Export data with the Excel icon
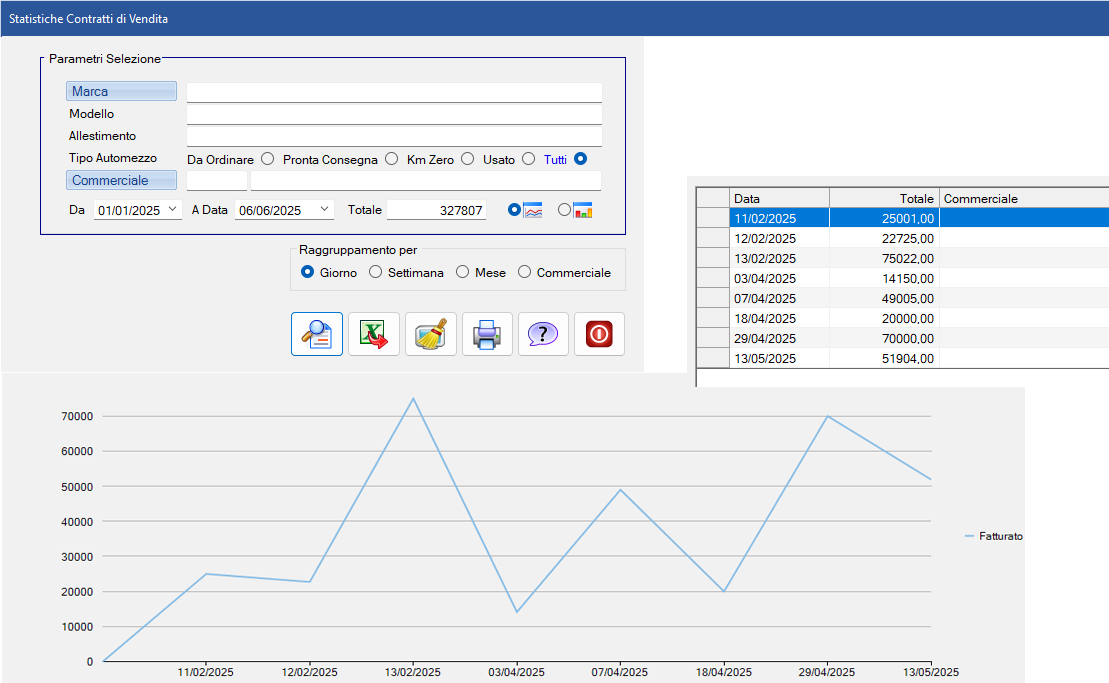 (374, 334)
